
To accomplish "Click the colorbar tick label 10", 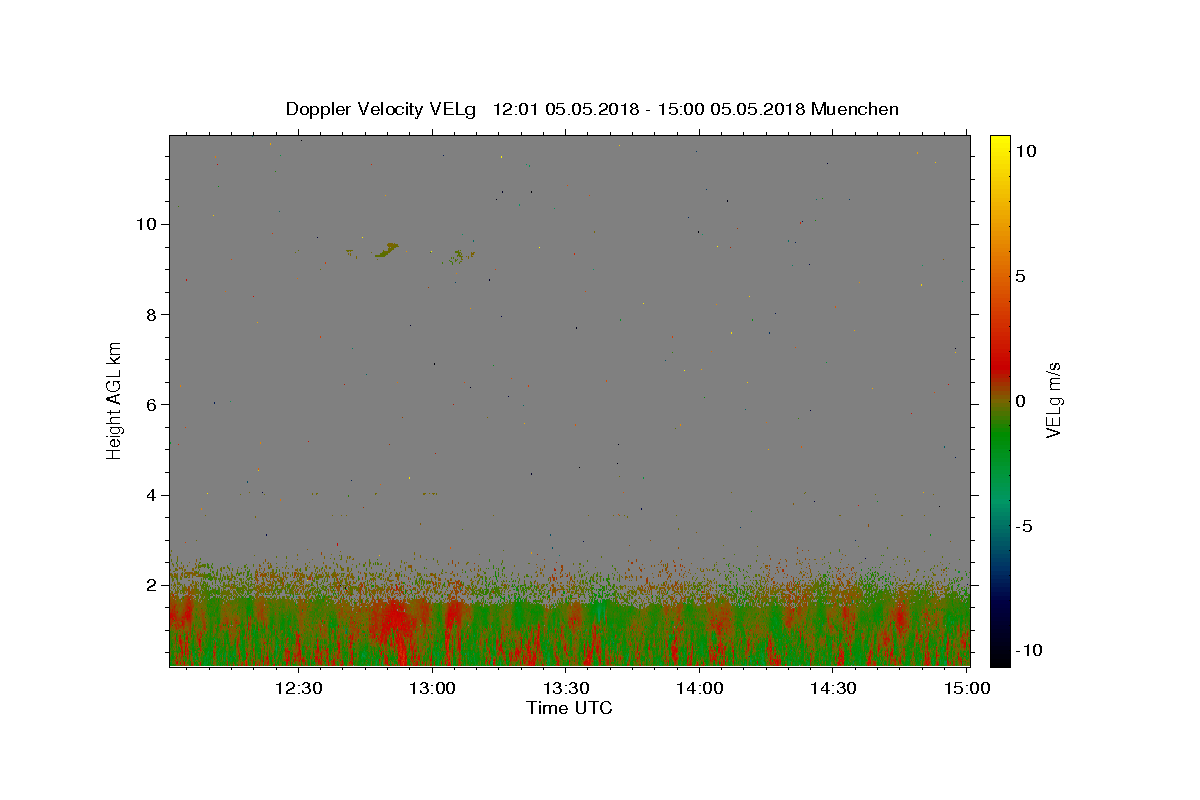I will pyautogui.click(x=1026, y=151).
